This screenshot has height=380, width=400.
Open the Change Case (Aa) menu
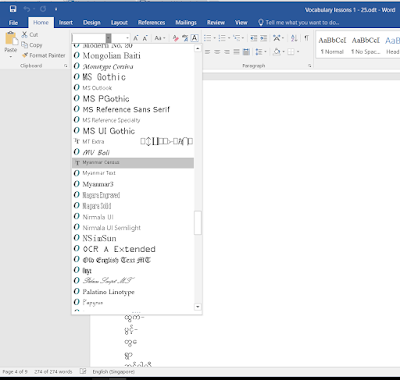click(x=160, y=38)
